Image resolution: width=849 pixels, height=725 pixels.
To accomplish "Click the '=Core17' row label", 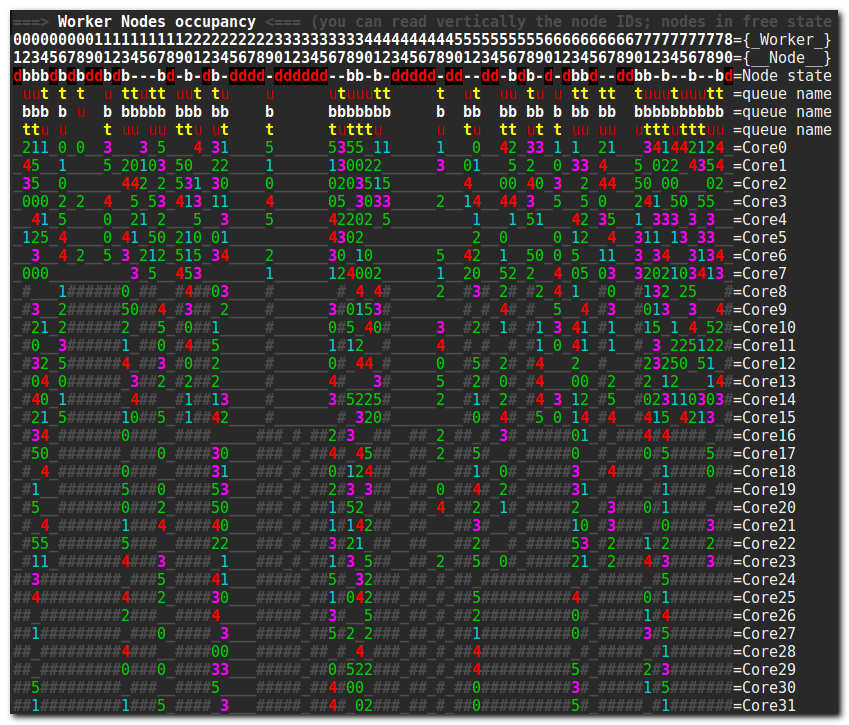I will point(765,454).
